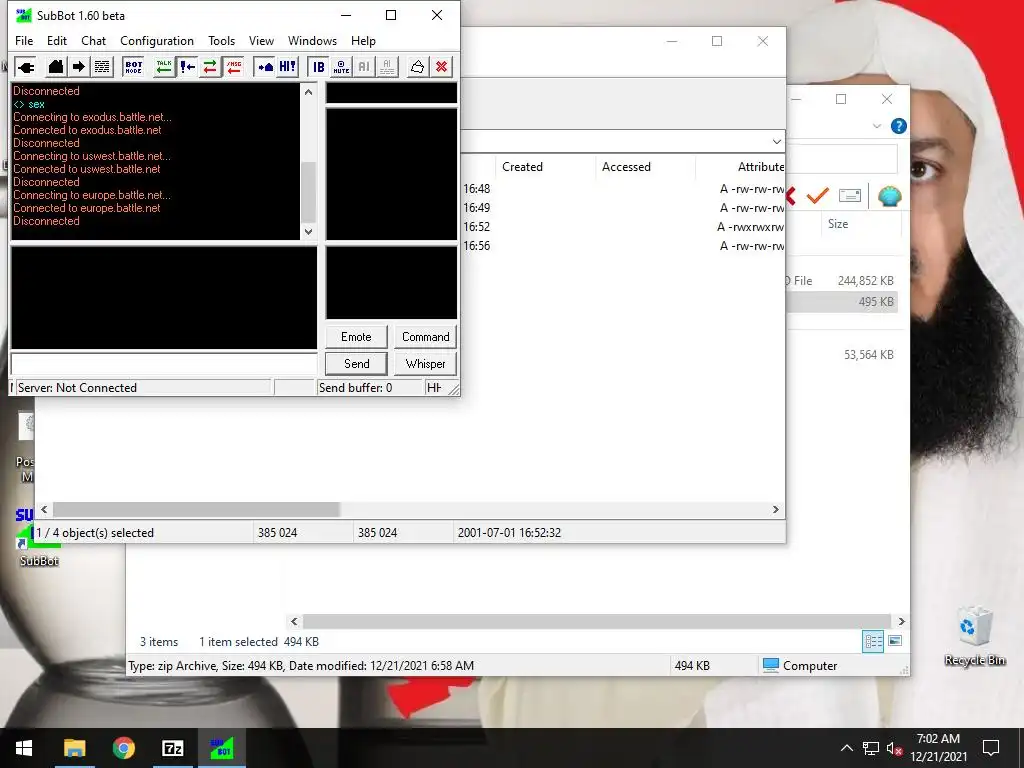Click the chat log vertical scrollbar thumb
Screen dimensions: 1024x768
coord(308,192)
